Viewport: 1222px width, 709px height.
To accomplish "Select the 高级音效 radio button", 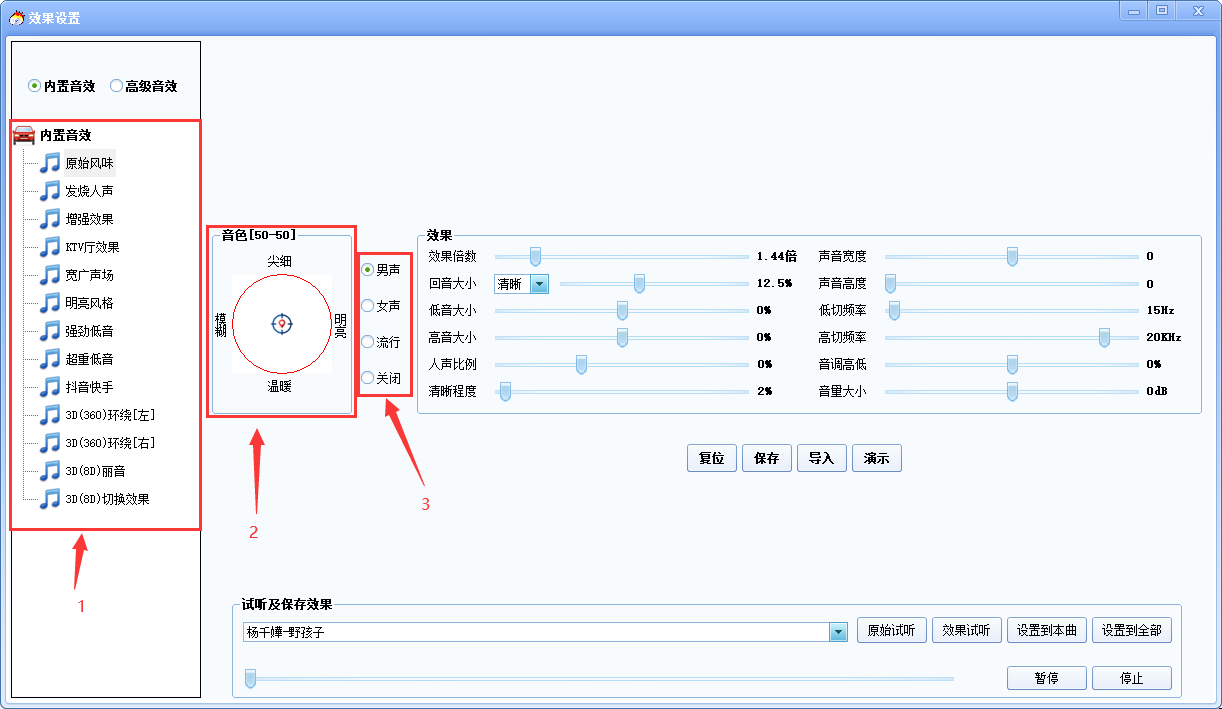I will click(x=116, y=86).
